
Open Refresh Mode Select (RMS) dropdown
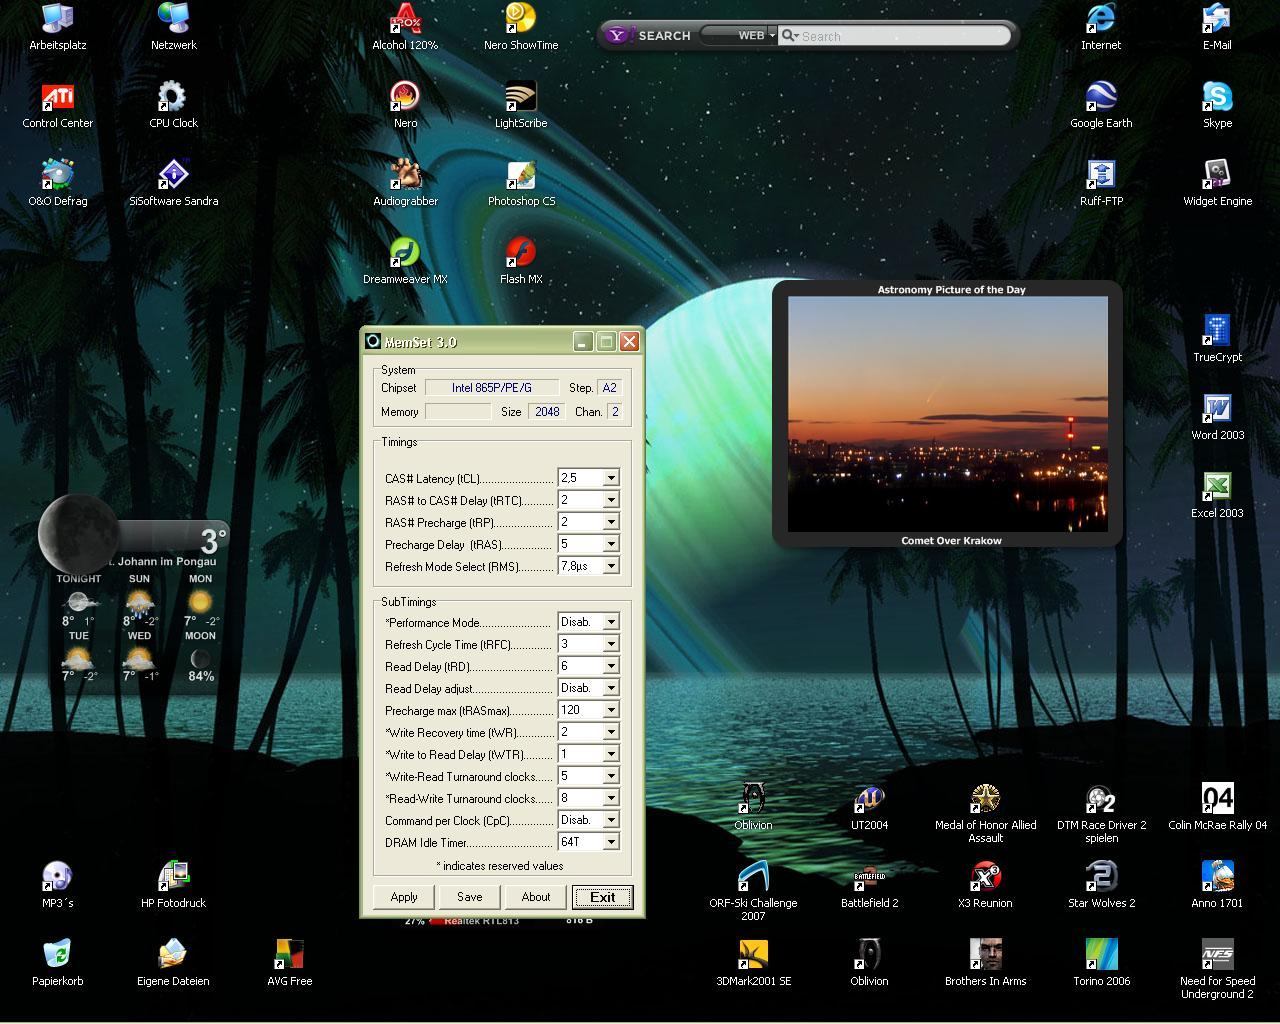click(x=611, y=566)
